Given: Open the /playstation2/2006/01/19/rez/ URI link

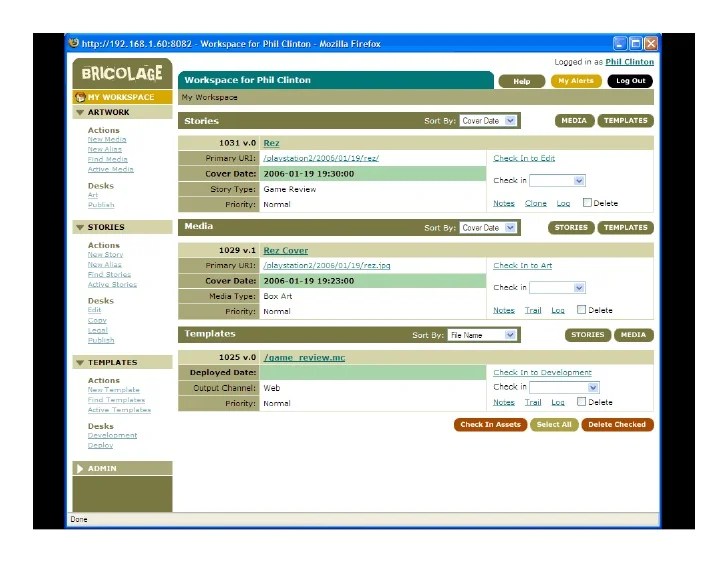Looking at the screenshot, I should 321,158.
